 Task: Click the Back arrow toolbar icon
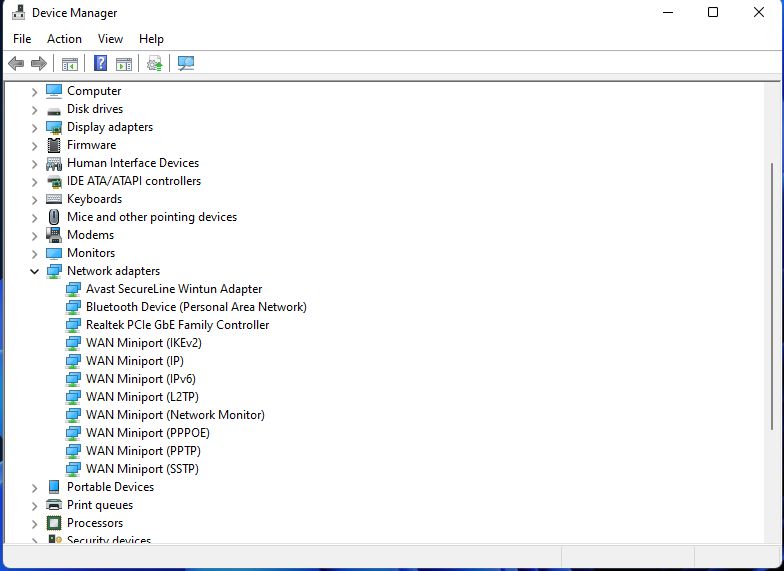coord(16,64)
